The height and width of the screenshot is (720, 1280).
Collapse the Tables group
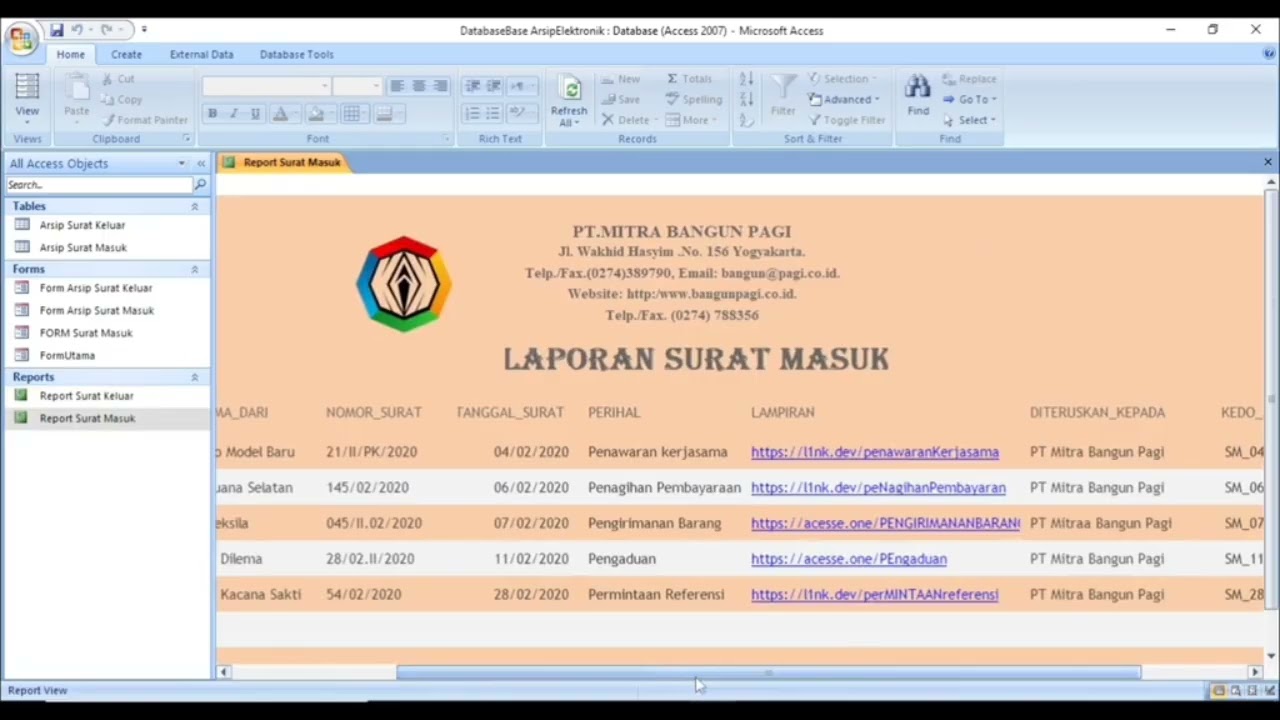tap(194, 206)
